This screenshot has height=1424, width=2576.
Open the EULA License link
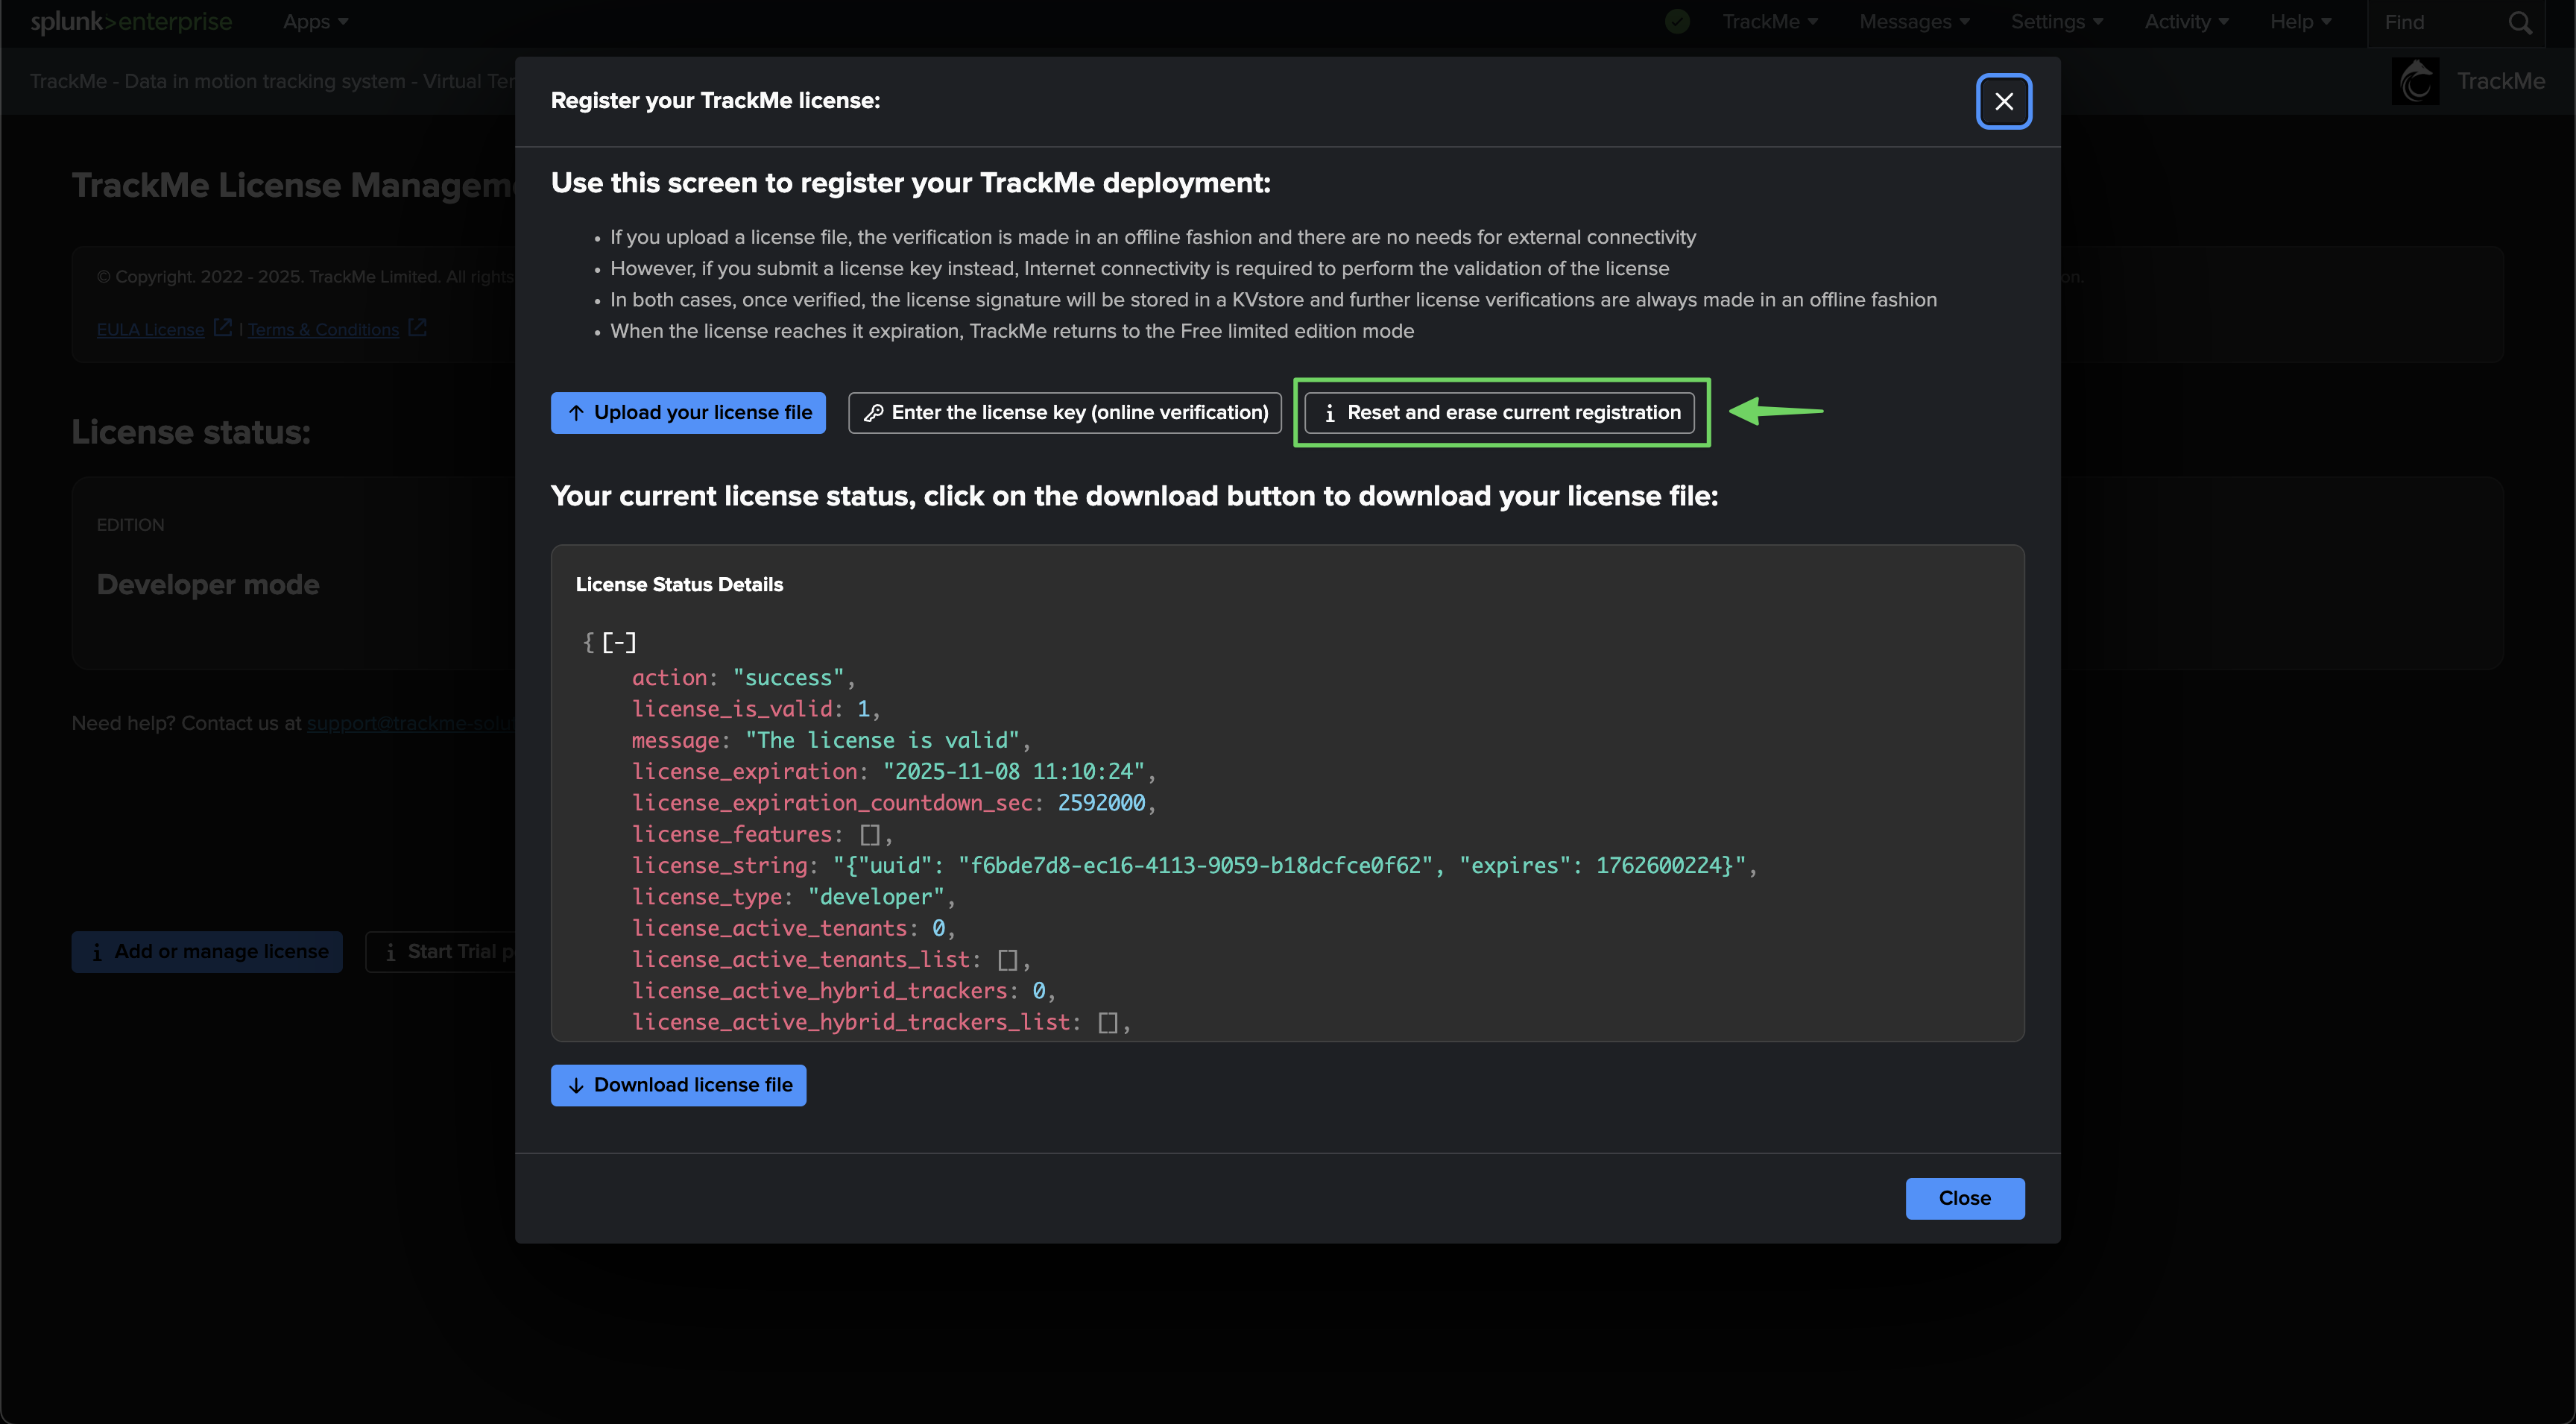coord(150,330)
